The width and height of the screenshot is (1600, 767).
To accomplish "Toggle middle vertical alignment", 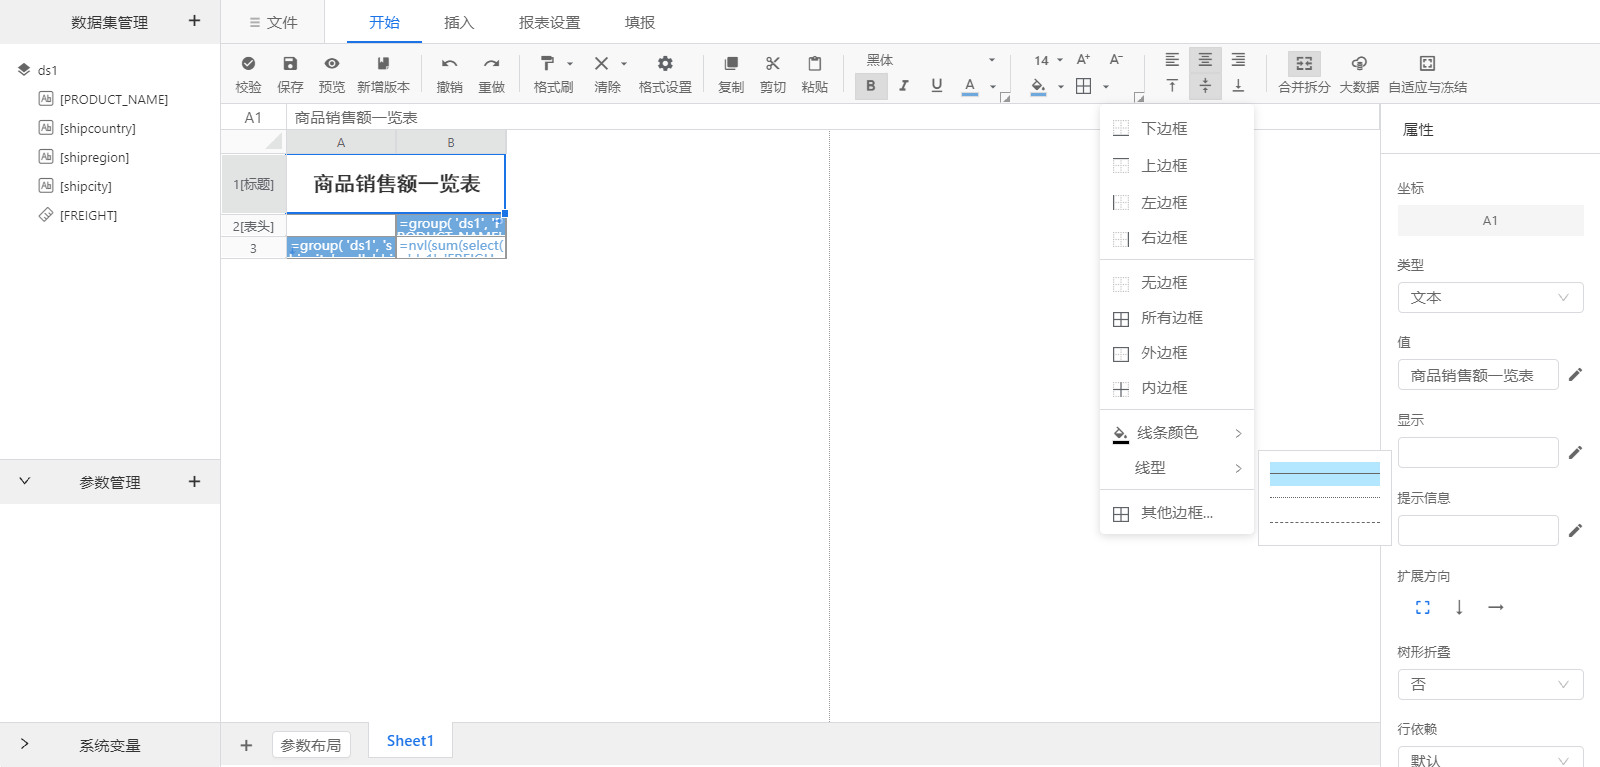I will pyautogui.click(x=1205, y=86).
